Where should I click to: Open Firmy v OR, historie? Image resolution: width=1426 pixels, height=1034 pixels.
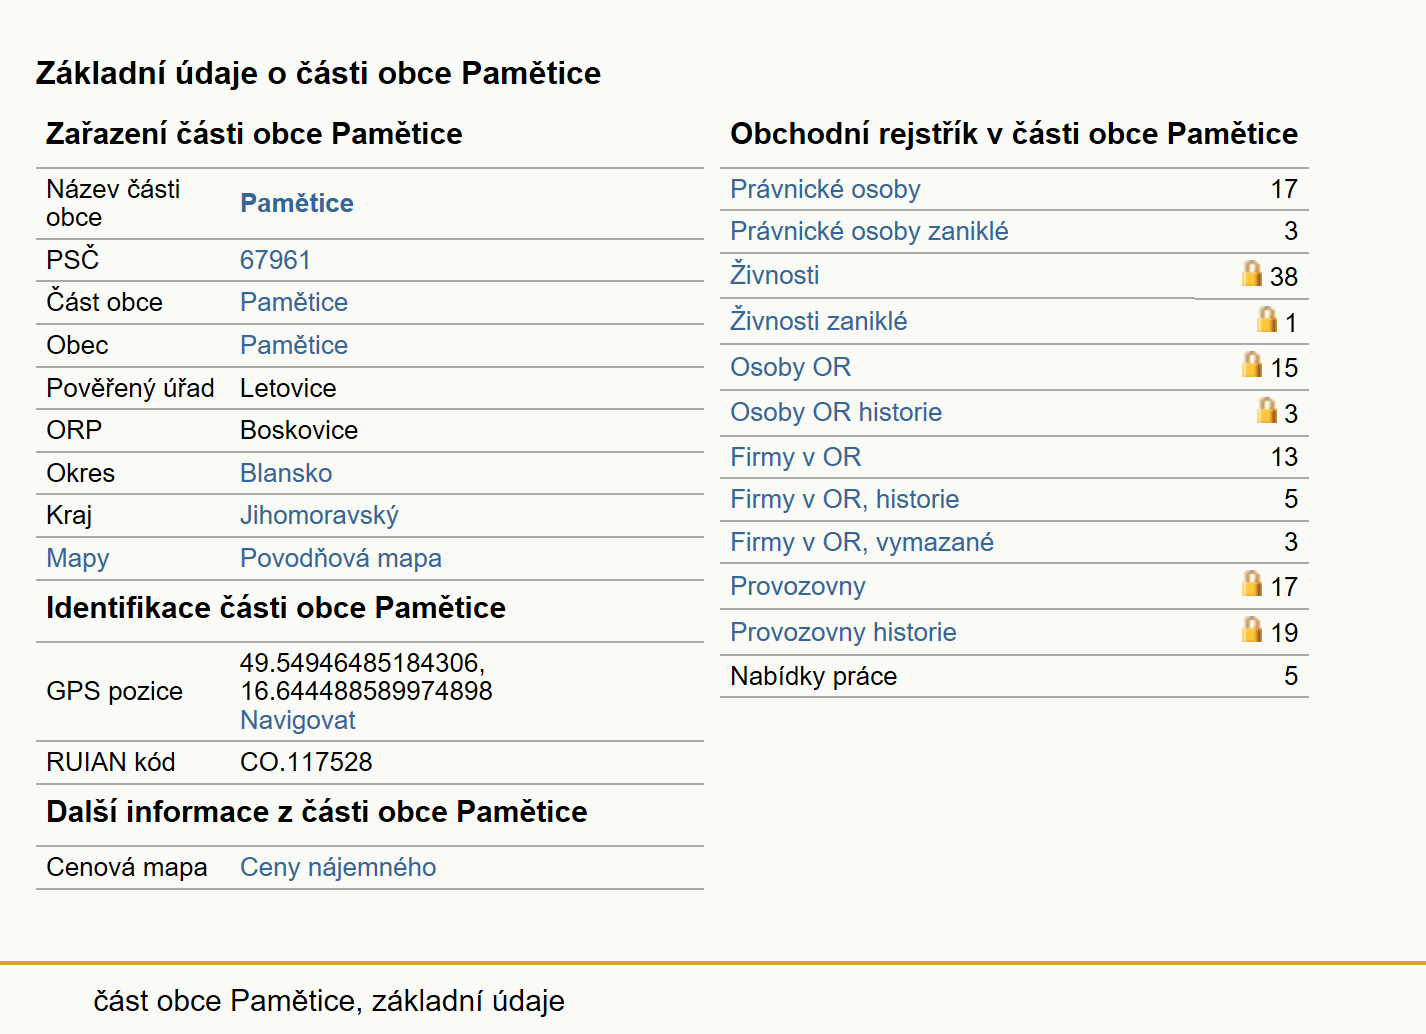[x=844, y=499]
